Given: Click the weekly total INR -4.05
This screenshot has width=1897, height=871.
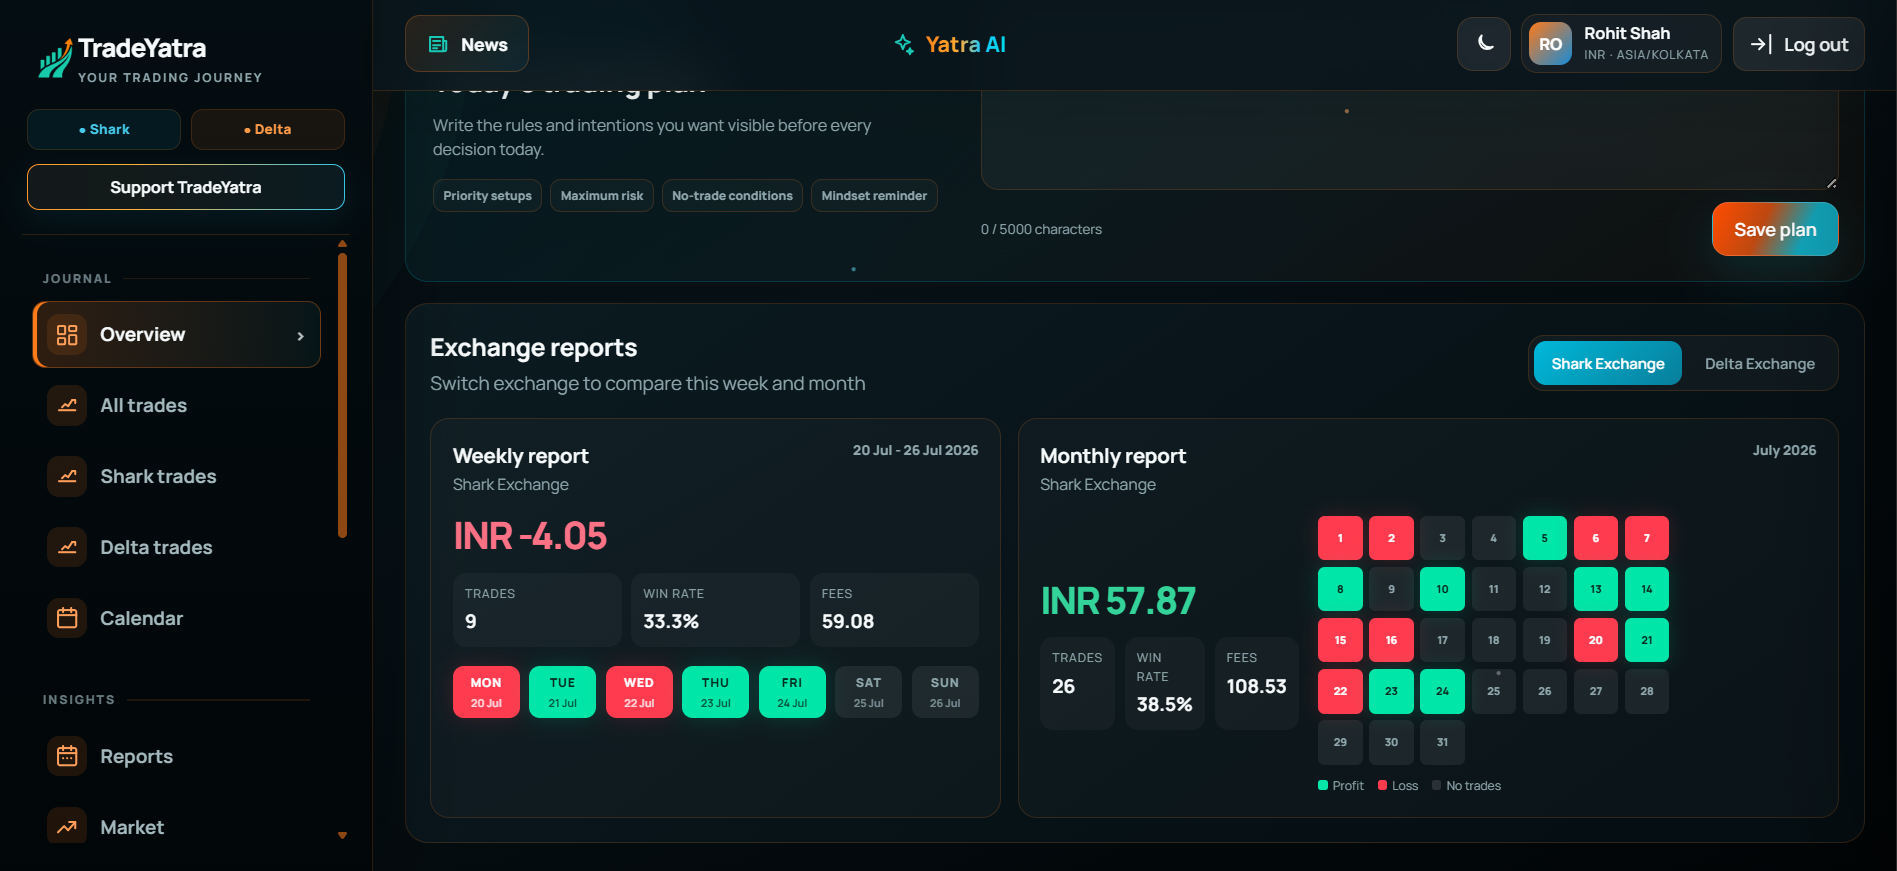Looking at the screenshot, I should point(530,536).
